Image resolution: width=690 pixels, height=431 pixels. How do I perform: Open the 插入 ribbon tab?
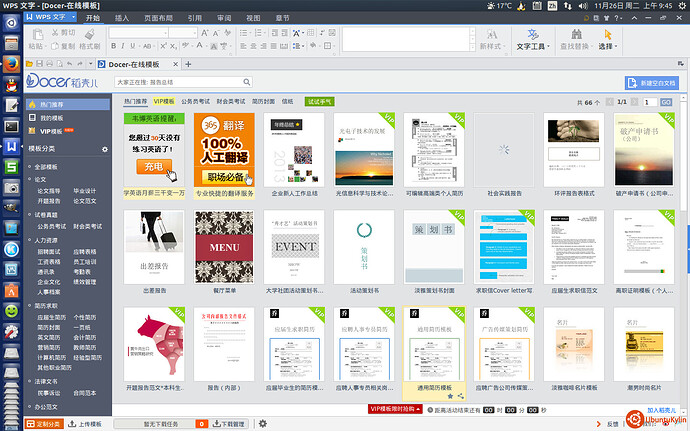pyautogui.click(x=121, y=17)
